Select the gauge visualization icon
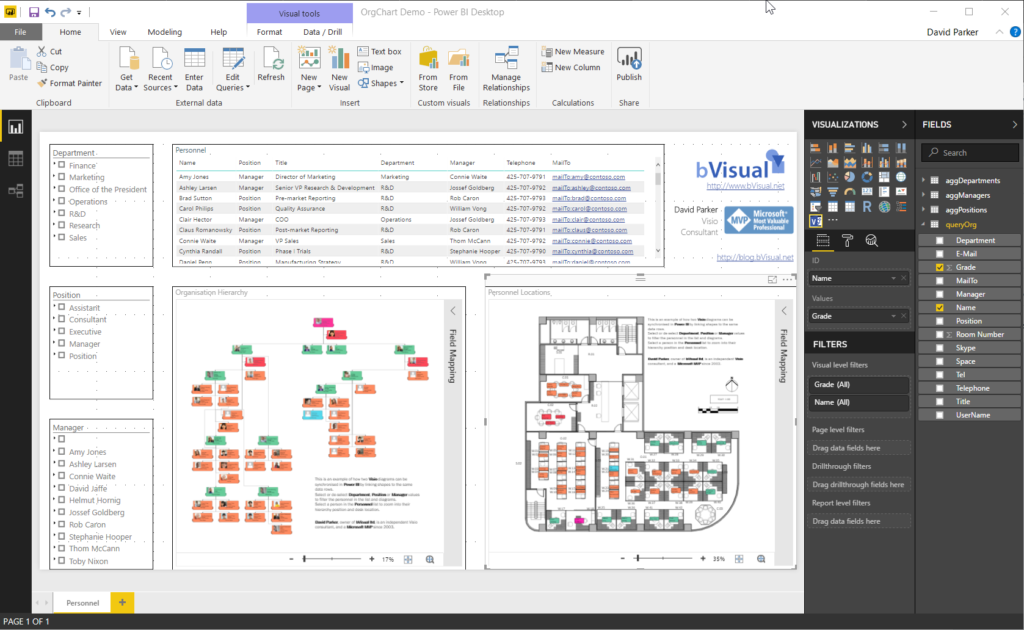Image resolution: width=1024 pixels, height=630 pixels. click(849, 191)
